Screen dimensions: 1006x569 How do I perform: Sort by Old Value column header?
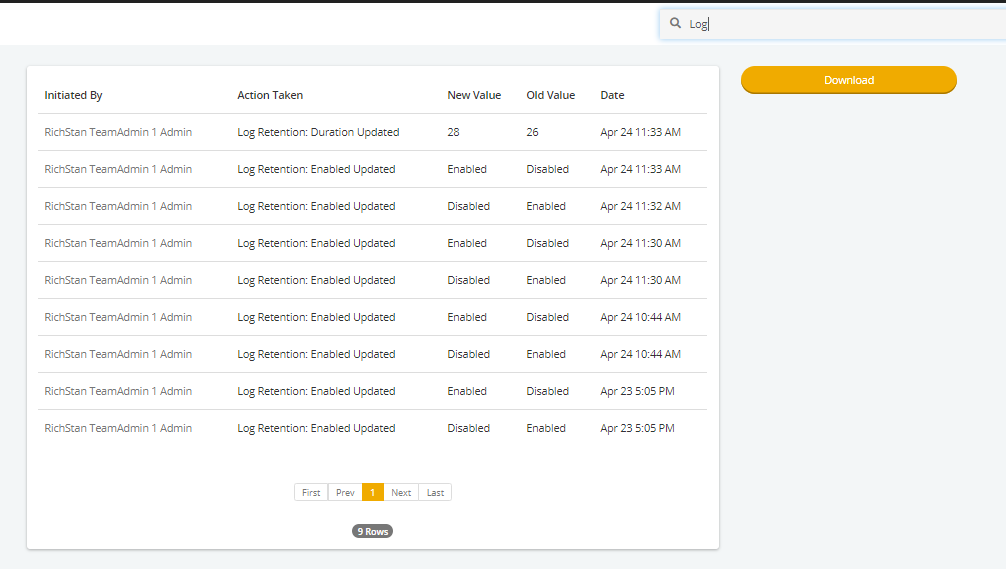tap(550, 95)
